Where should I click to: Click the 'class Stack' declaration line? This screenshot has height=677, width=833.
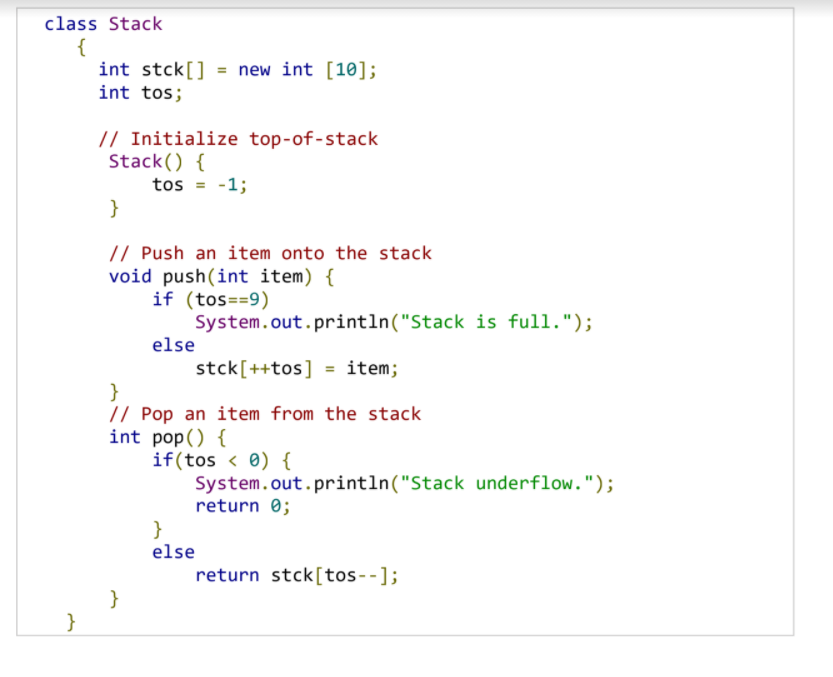coord(103,24)
